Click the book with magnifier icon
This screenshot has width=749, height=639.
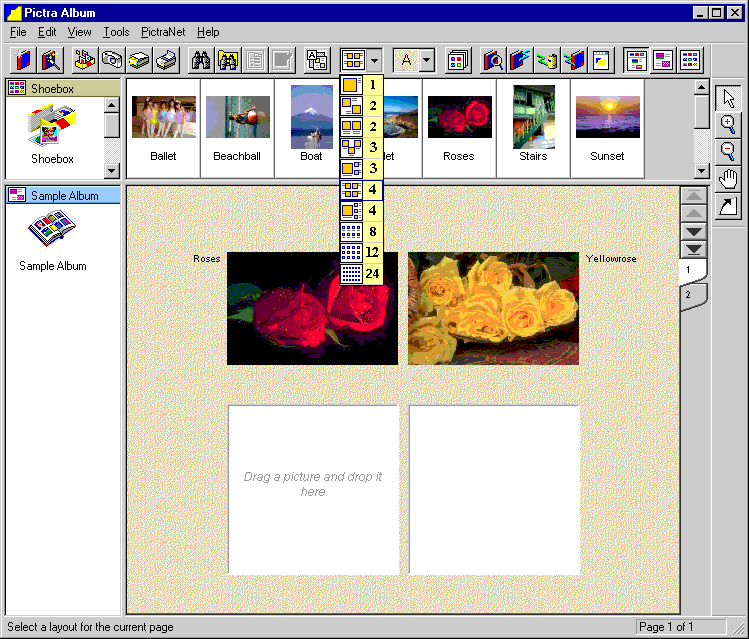492,60
